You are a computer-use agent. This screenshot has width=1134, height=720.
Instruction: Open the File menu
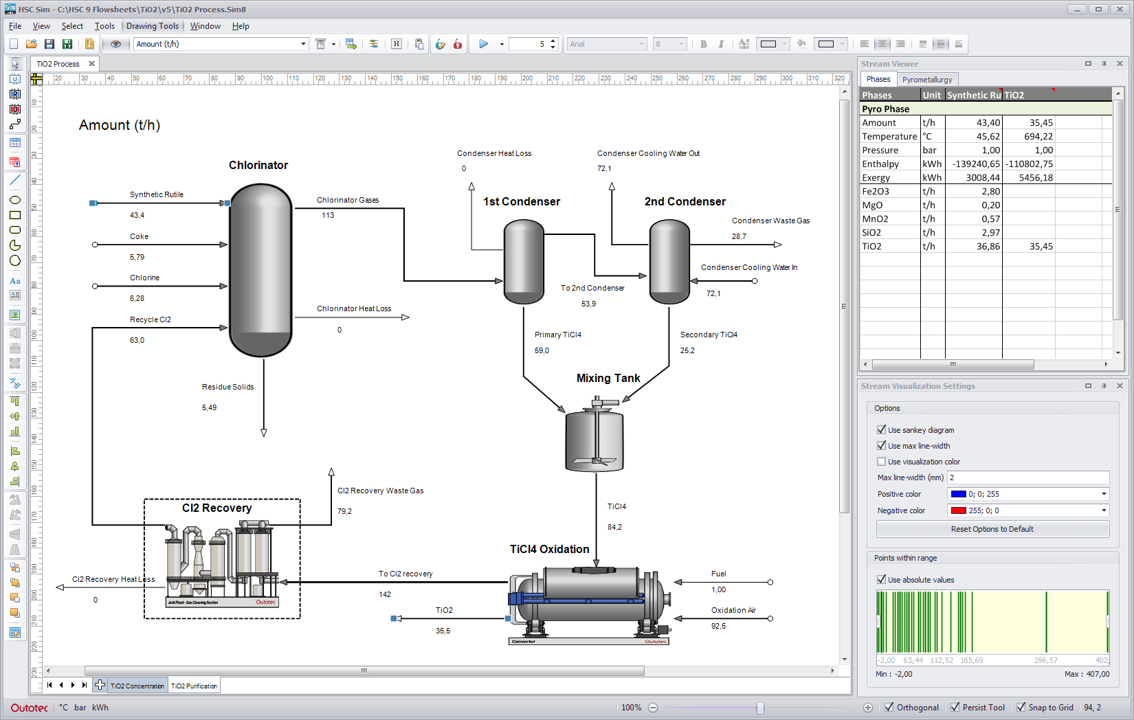tap(15, 26)
